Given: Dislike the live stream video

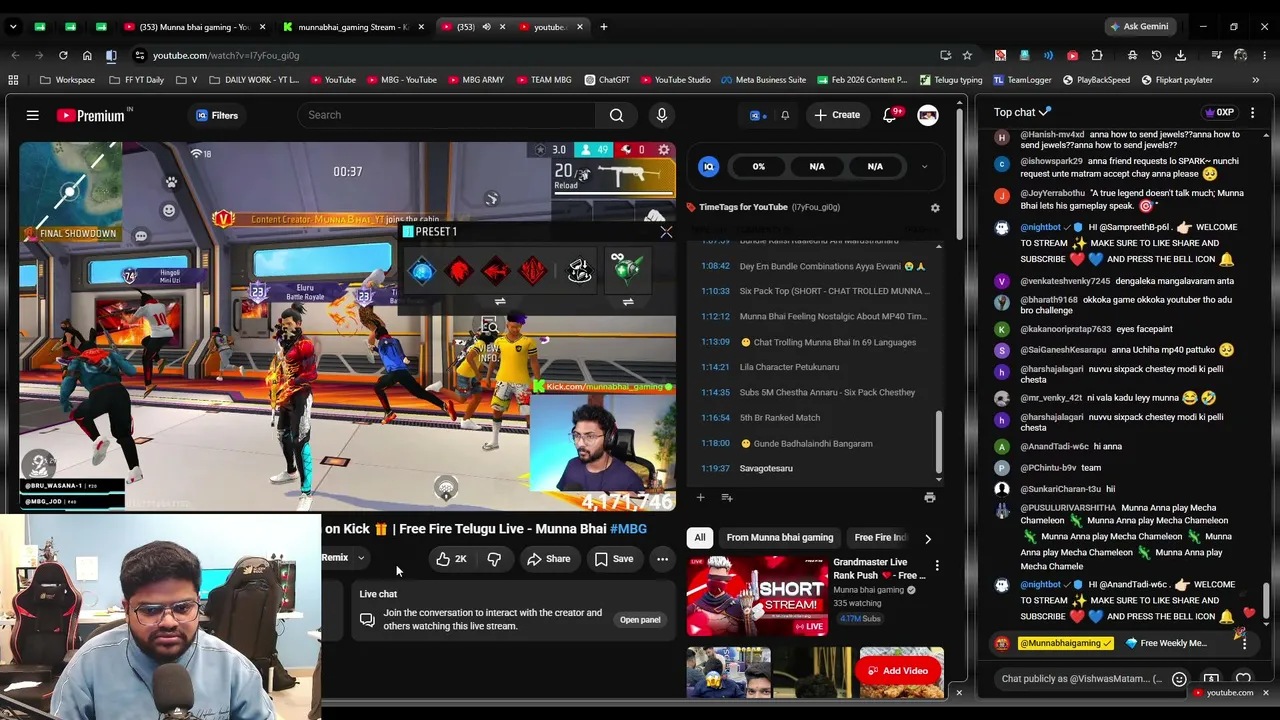Looking at the screenshot, I should (494, 559).
